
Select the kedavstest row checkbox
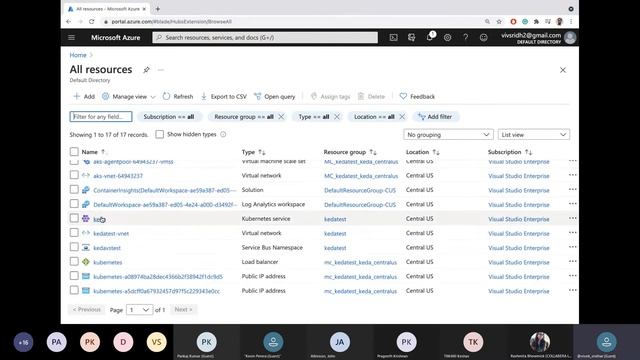(74, 247)
